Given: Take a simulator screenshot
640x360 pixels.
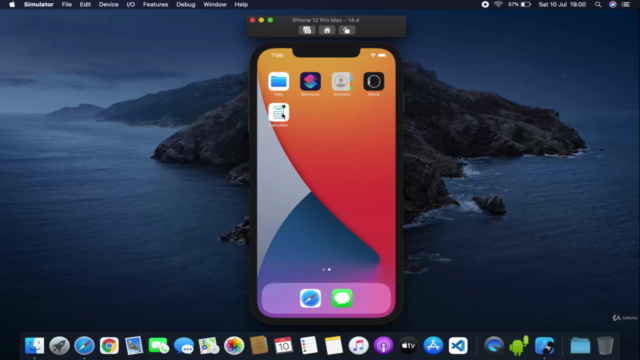Looking at the screenshot, I should coord(307,30).
